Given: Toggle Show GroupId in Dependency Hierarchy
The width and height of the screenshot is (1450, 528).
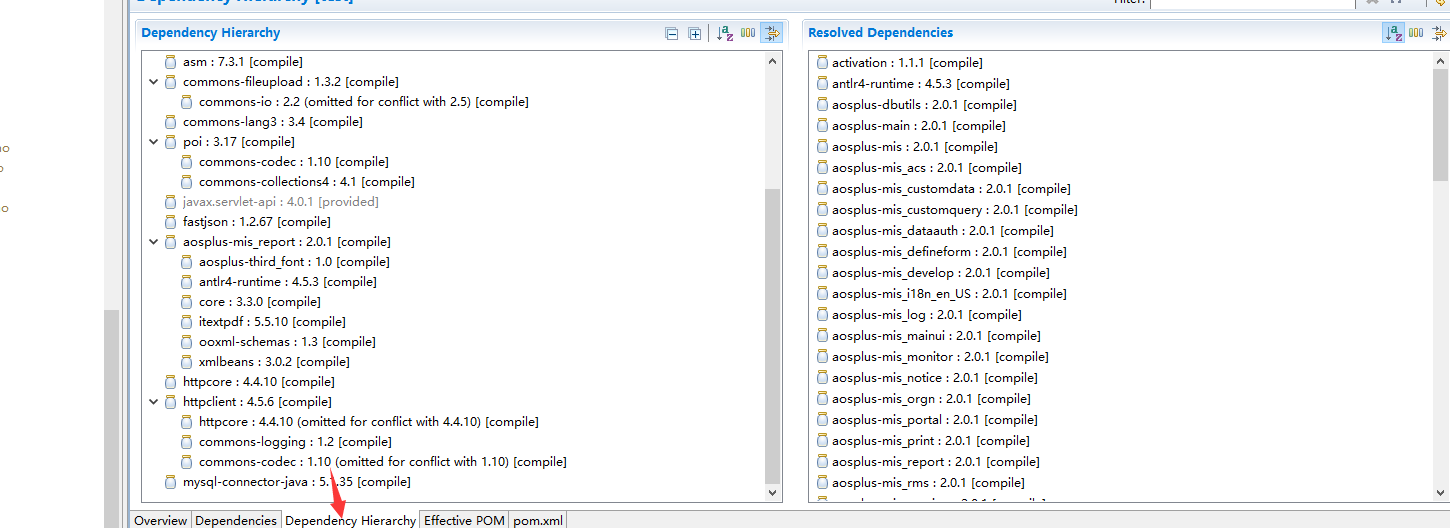Looking at the screenshot, I should pyautogui.click(x=748, y=33).
